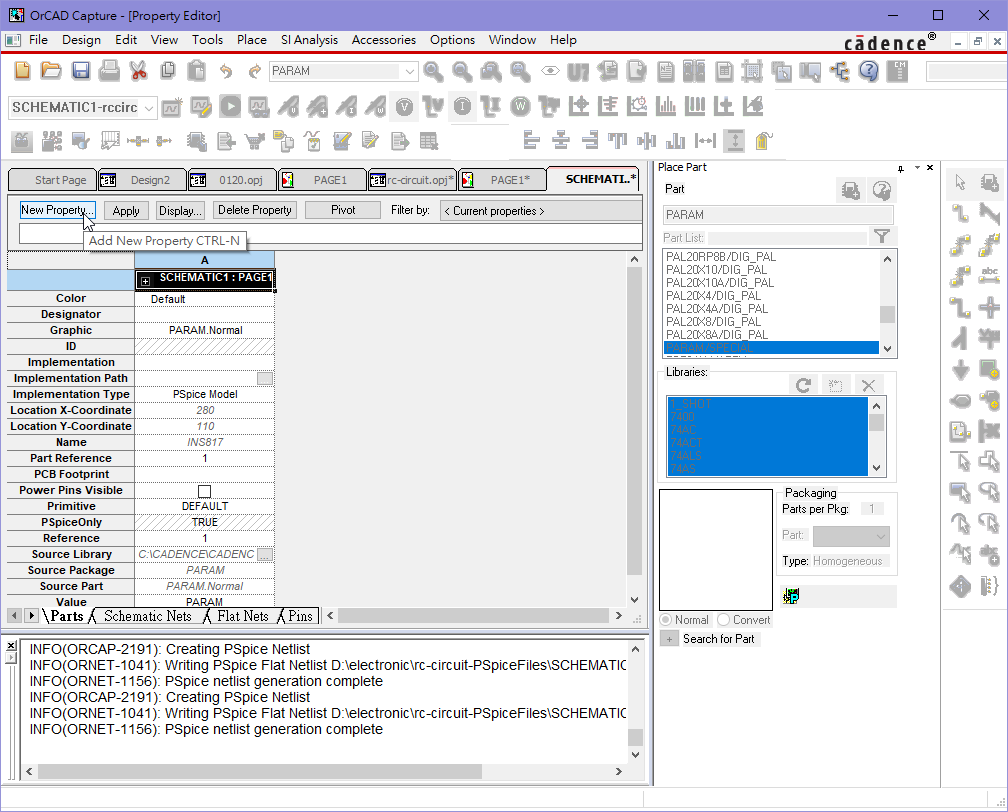Open the SCHEMATIC1-rccirc profile dropdown
The height and width of the screenshot is (812, 1008).
pos(148,108)
